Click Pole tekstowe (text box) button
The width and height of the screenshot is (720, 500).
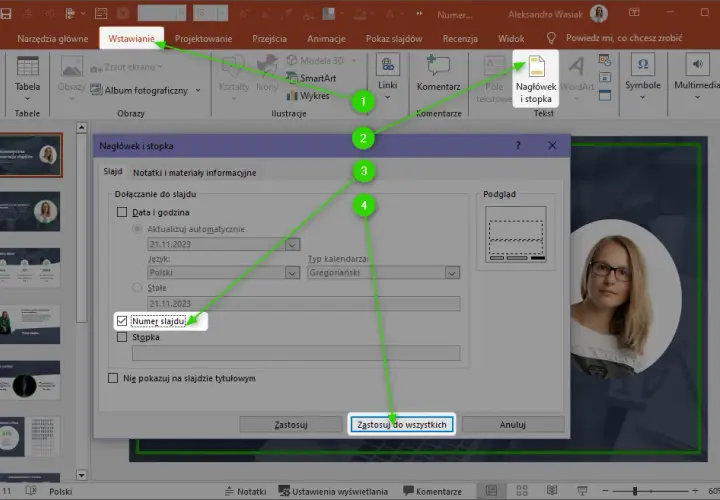coord(494,79)
